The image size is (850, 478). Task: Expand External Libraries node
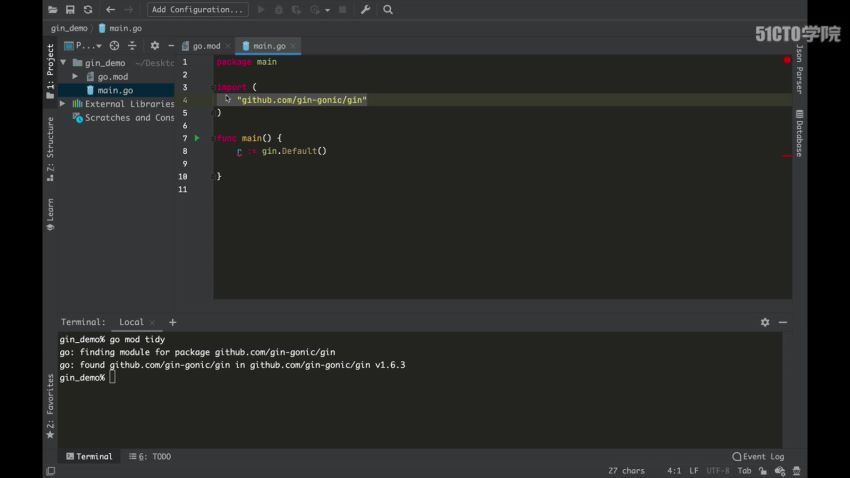tap(63, 104)
